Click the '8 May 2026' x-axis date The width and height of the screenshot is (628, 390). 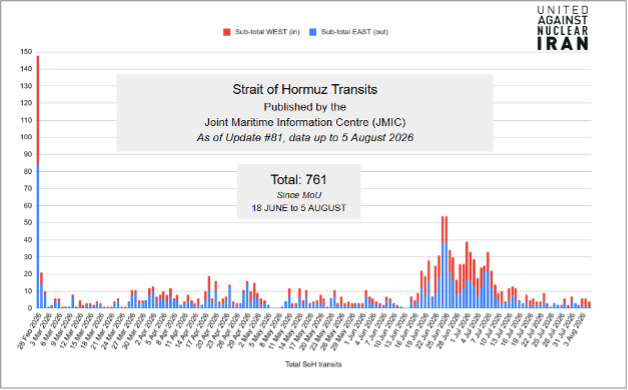click(x=270, y=329)
